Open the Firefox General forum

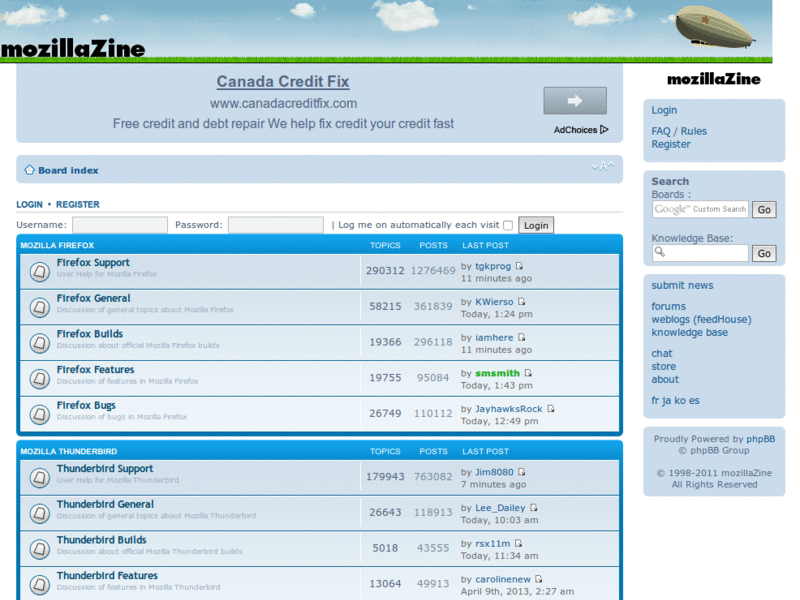(x=93, y=298)
